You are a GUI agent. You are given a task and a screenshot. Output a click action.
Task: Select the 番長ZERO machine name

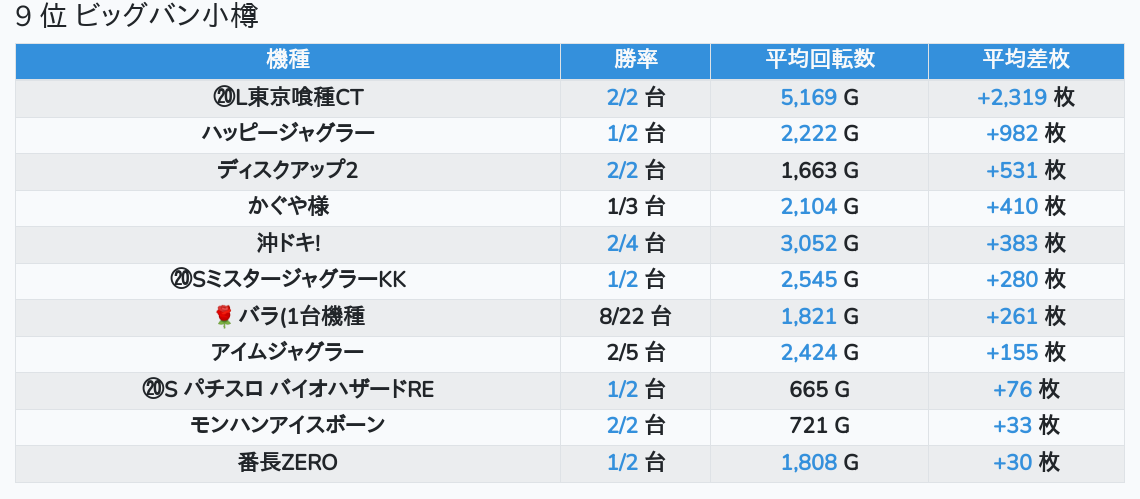288,463
